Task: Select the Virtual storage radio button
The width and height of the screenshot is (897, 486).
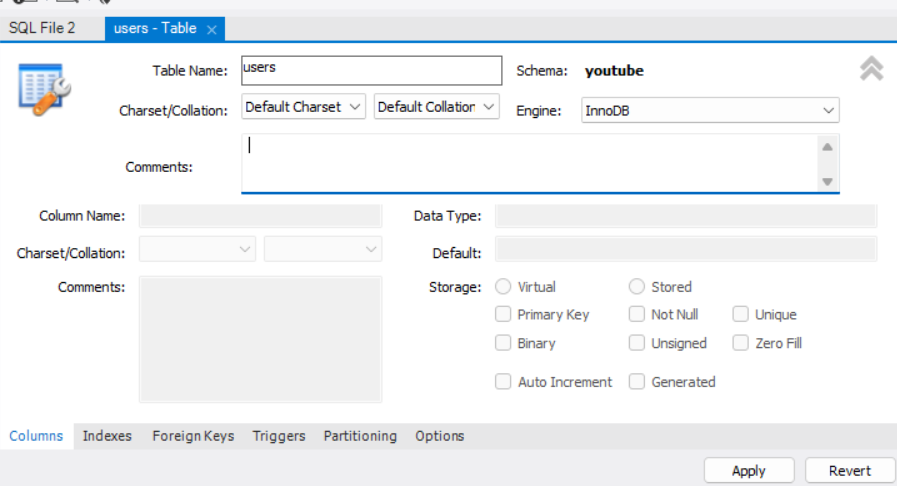Action: point(503,287)
